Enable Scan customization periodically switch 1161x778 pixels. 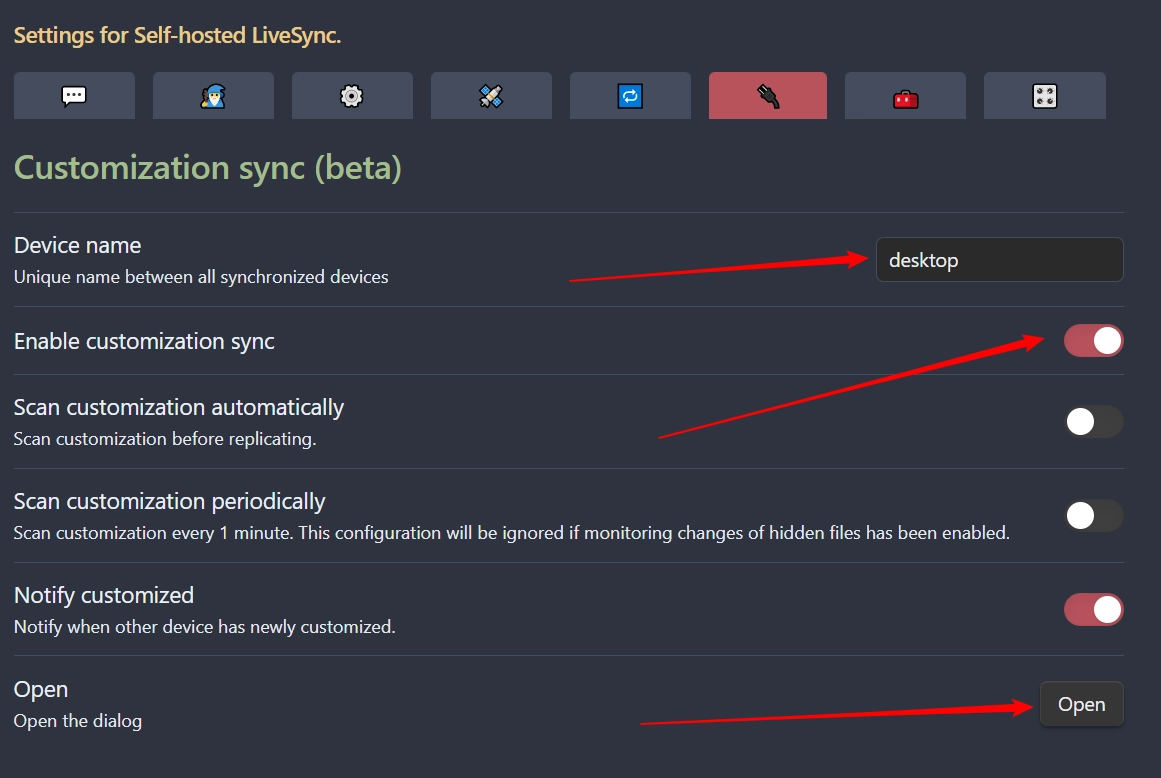click(1094, 516)
